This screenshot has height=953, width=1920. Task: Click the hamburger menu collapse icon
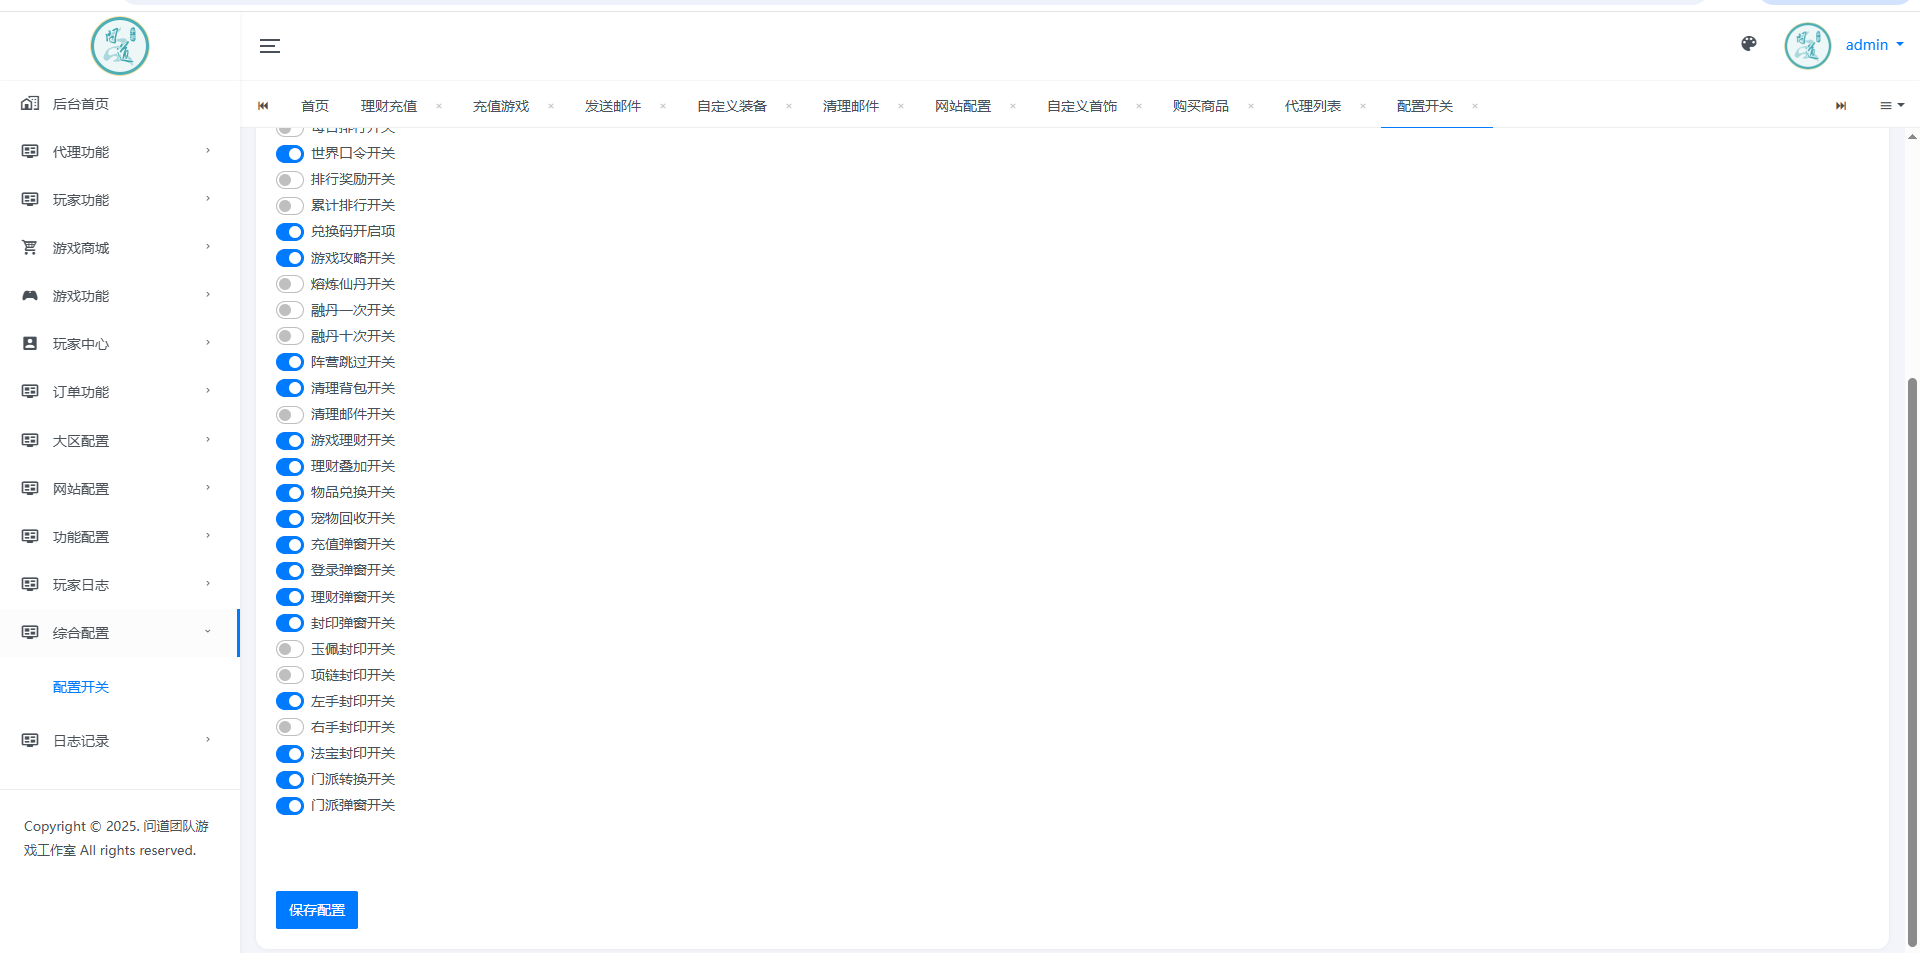tap(269, 46)
